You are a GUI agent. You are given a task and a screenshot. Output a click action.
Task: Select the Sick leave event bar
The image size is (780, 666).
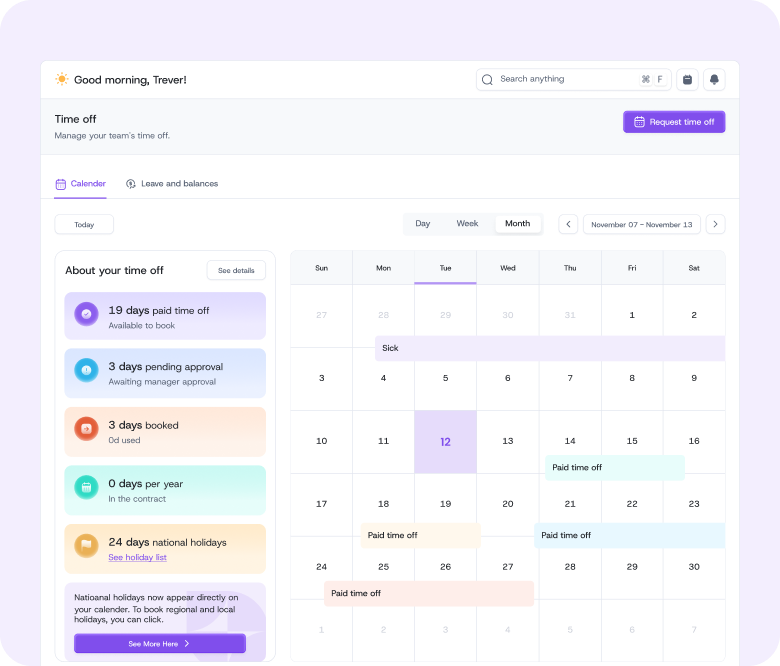tap(549, 348)
